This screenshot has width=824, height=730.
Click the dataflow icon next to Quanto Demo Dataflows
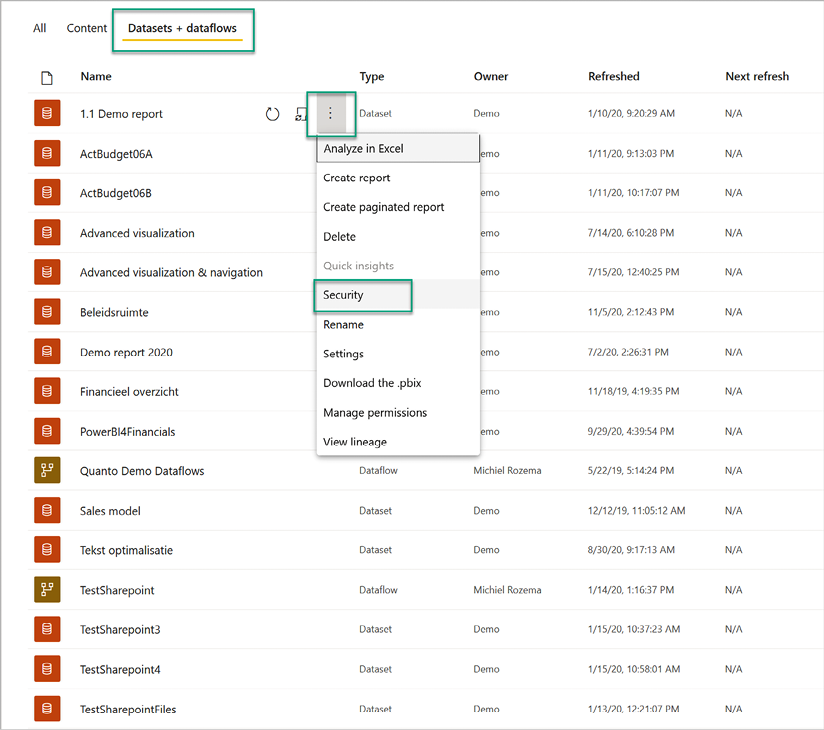(47, 470)
